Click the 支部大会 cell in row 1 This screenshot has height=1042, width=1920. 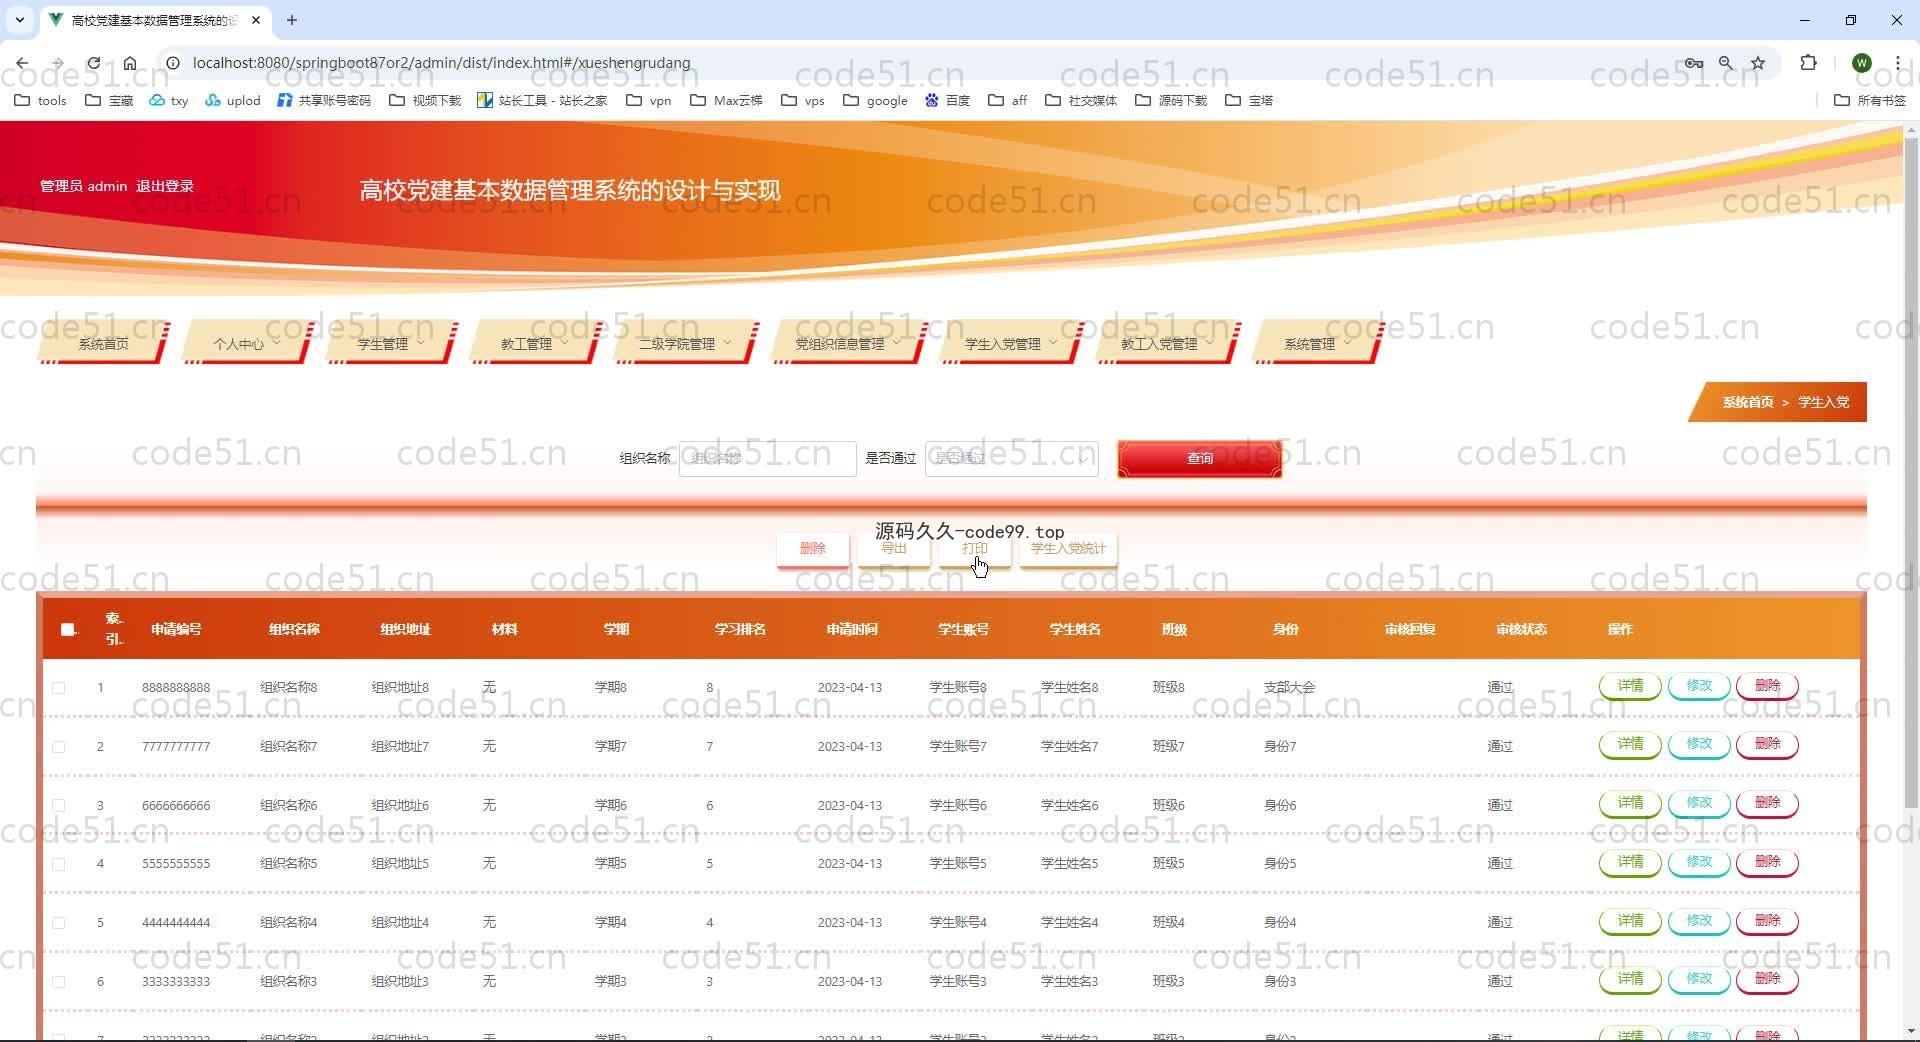[1289, 688]
